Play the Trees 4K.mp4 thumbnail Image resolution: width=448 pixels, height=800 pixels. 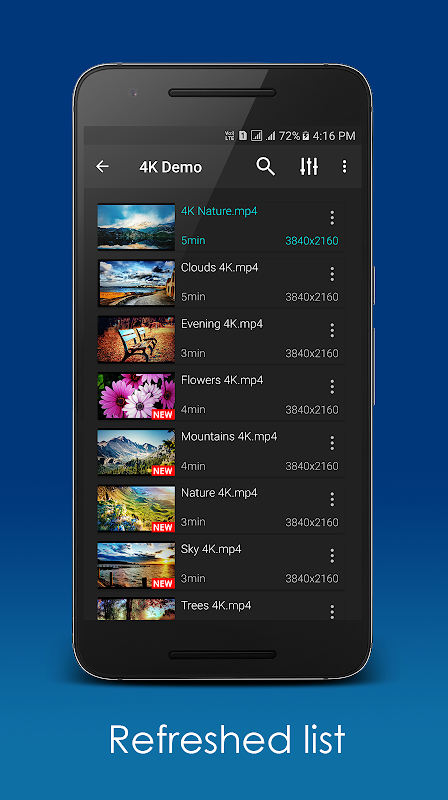click(136, 609)
